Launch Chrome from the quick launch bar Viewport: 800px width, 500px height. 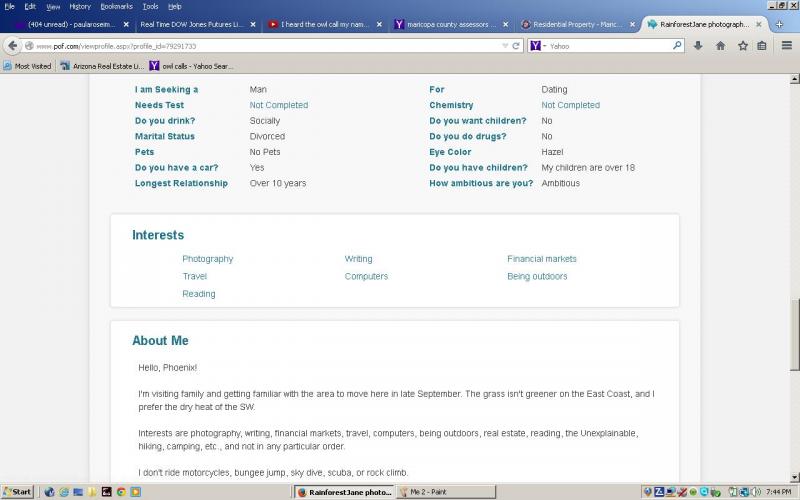[x=121, y=492]
